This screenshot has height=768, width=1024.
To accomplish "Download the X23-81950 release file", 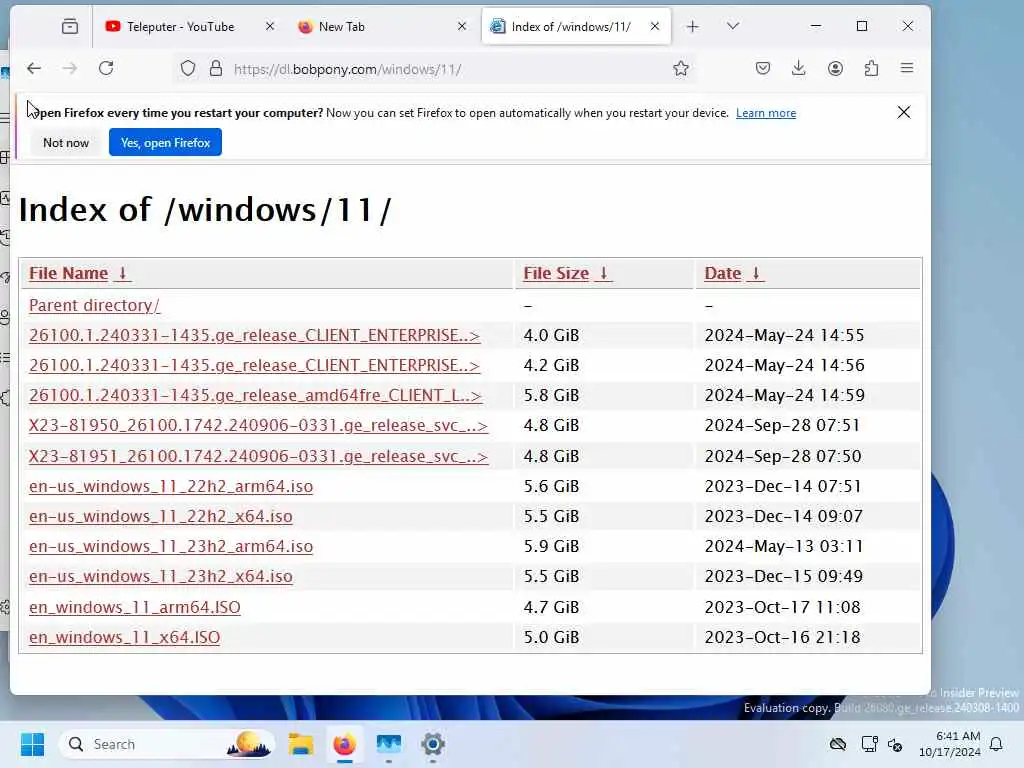I will (259, 426).
